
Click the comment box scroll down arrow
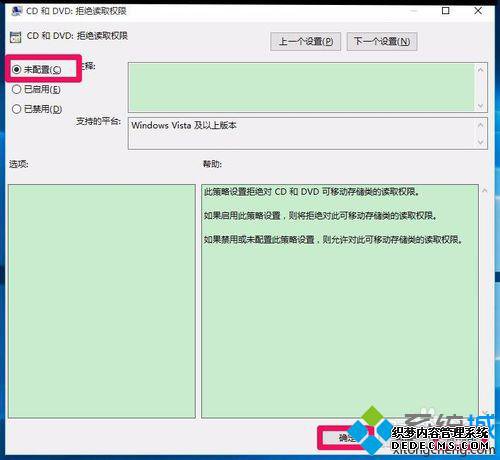pyautogui.click(x=480, y=106)
